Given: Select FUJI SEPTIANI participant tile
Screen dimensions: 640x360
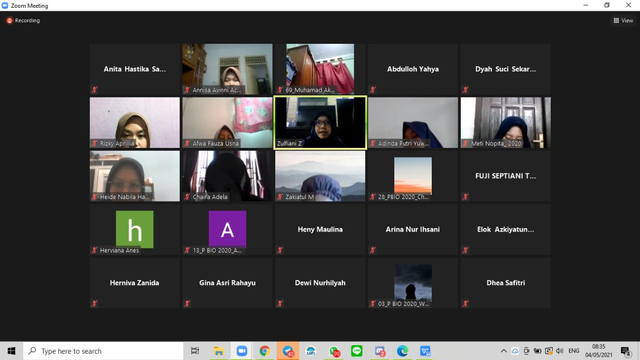Looking at the screenshot, I should 506,176.
